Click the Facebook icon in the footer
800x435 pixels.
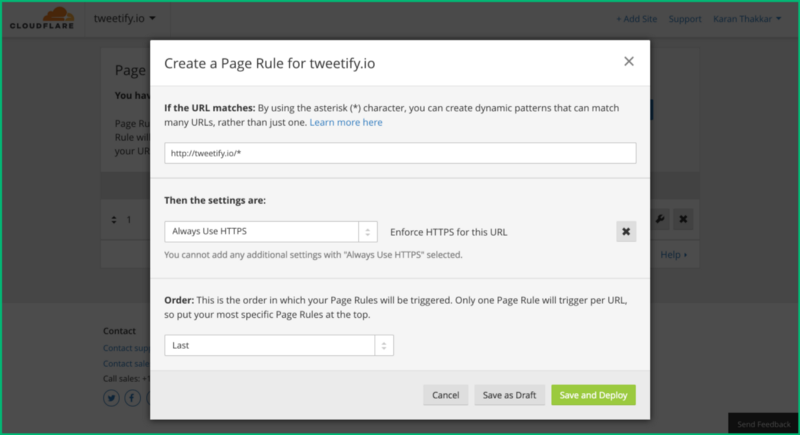[133, 397]
